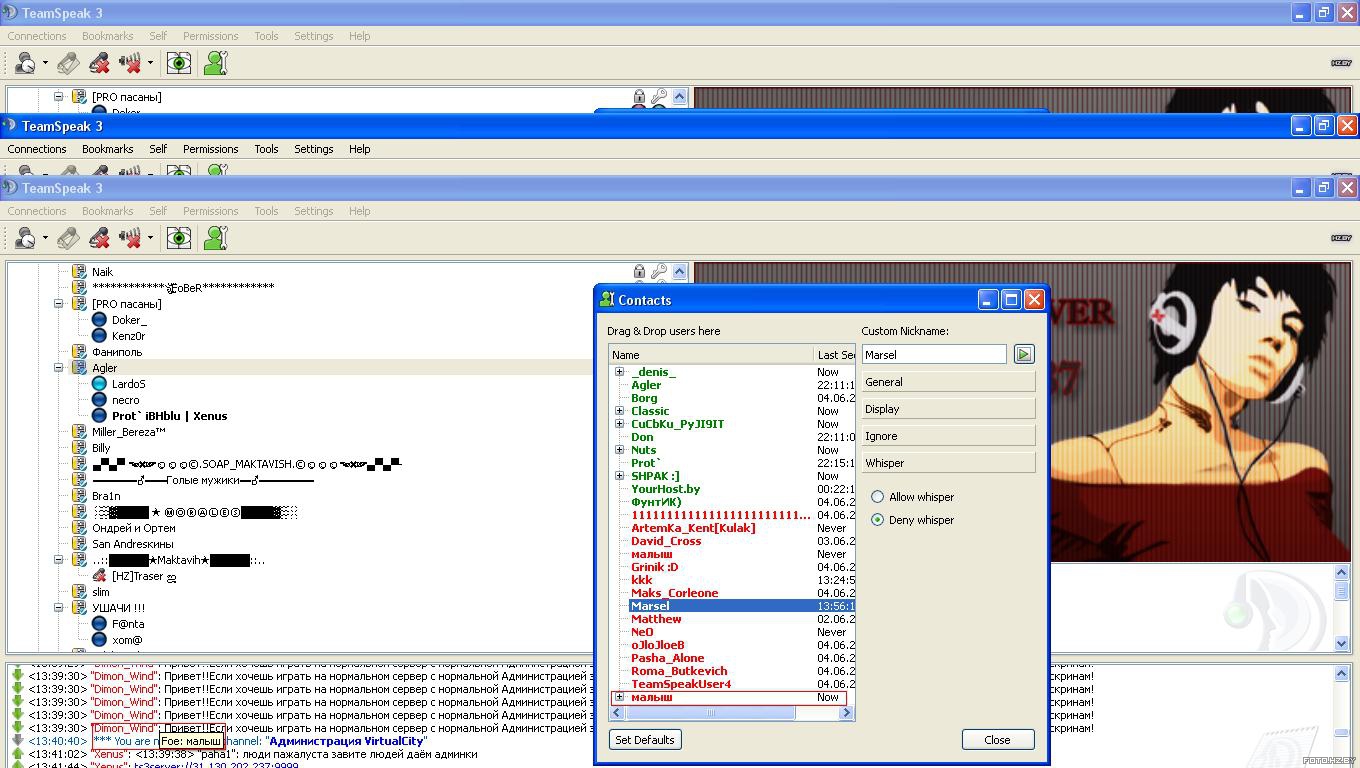Select the Allow whisper radio button
The width and height of the screenshot is (1360, 768).
point(878,497)
